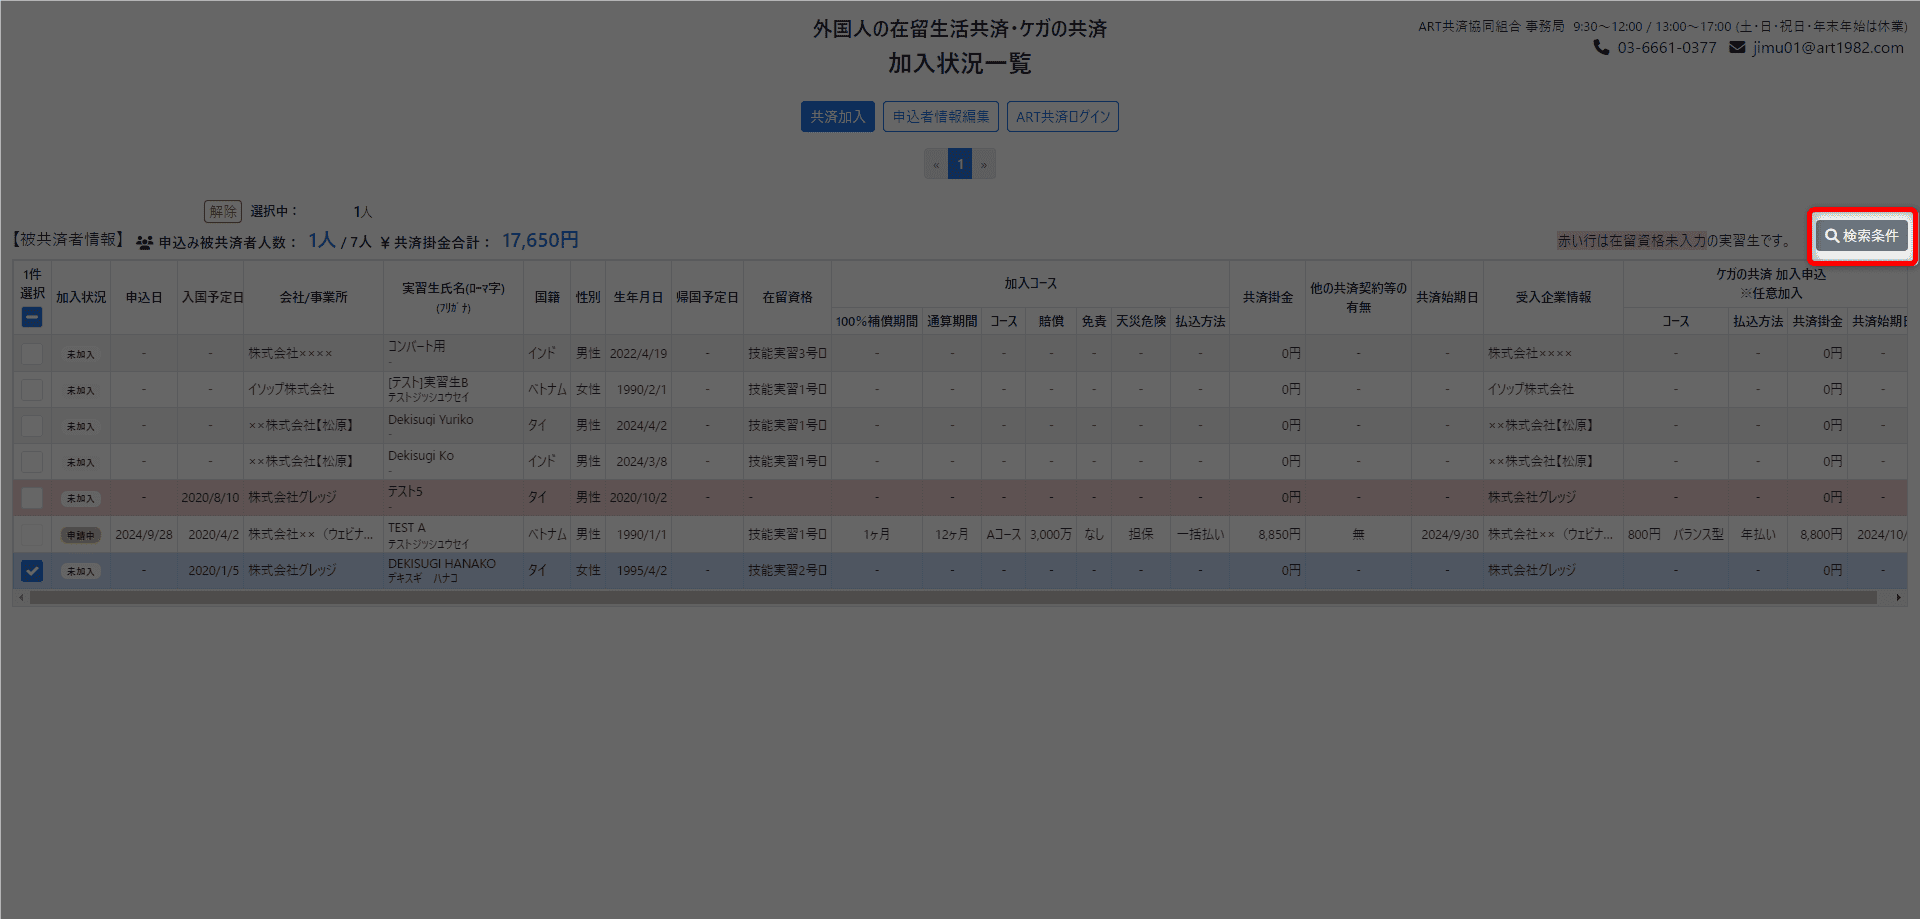Image resolution: width=1920 pixels, height=919 pixels.
Task: Click the 申請中 status badge for TEST A
Action: [x=80, y=535]
